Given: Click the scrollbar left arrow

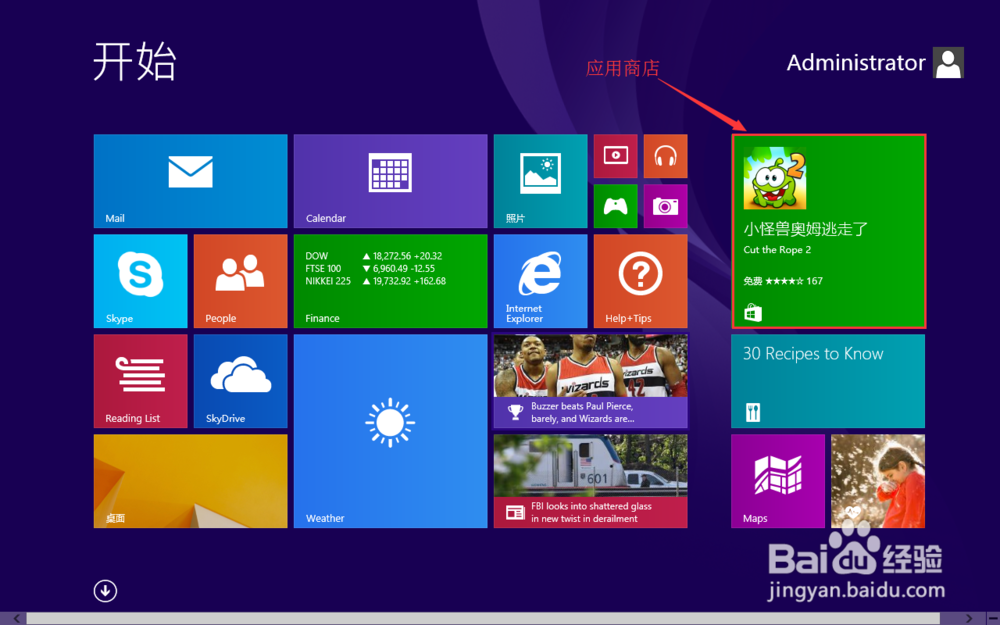Looking at the screenshot, I should pos(15,619).
